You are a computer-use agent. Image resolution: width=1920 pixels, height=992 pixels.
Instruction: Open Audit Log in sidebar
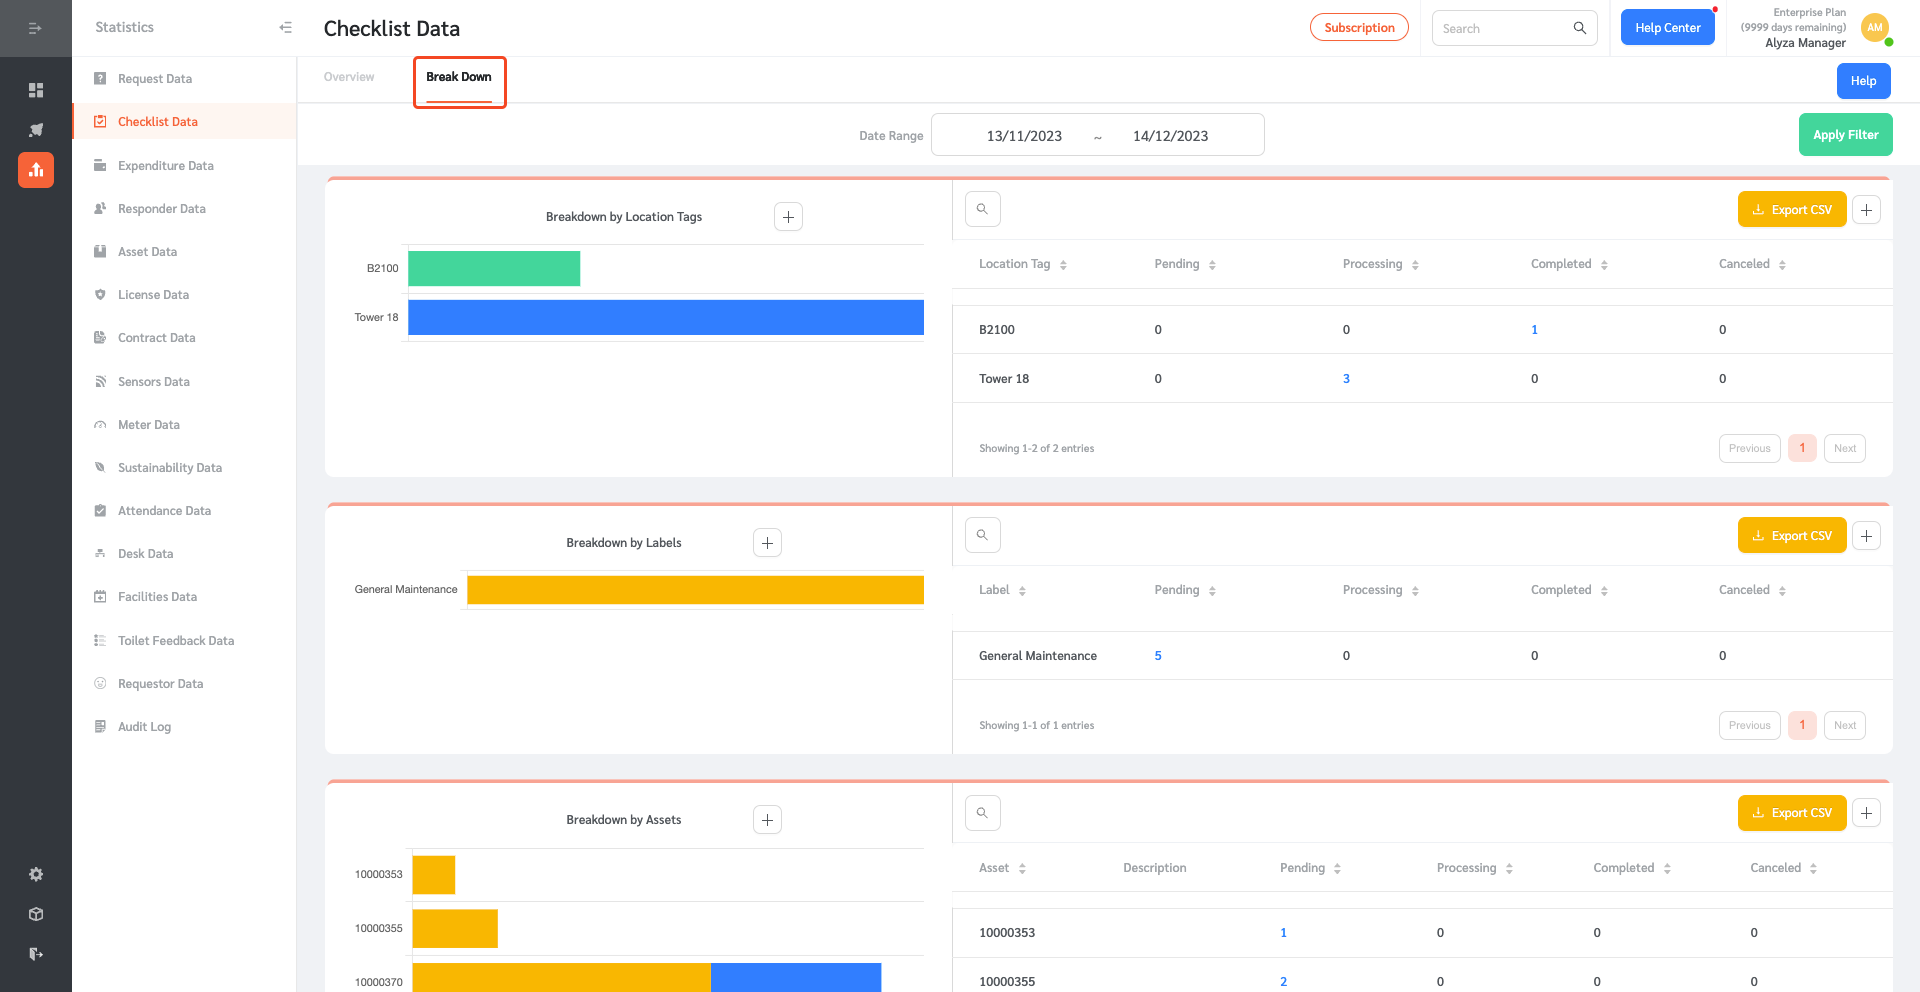[x=145, y=727]
